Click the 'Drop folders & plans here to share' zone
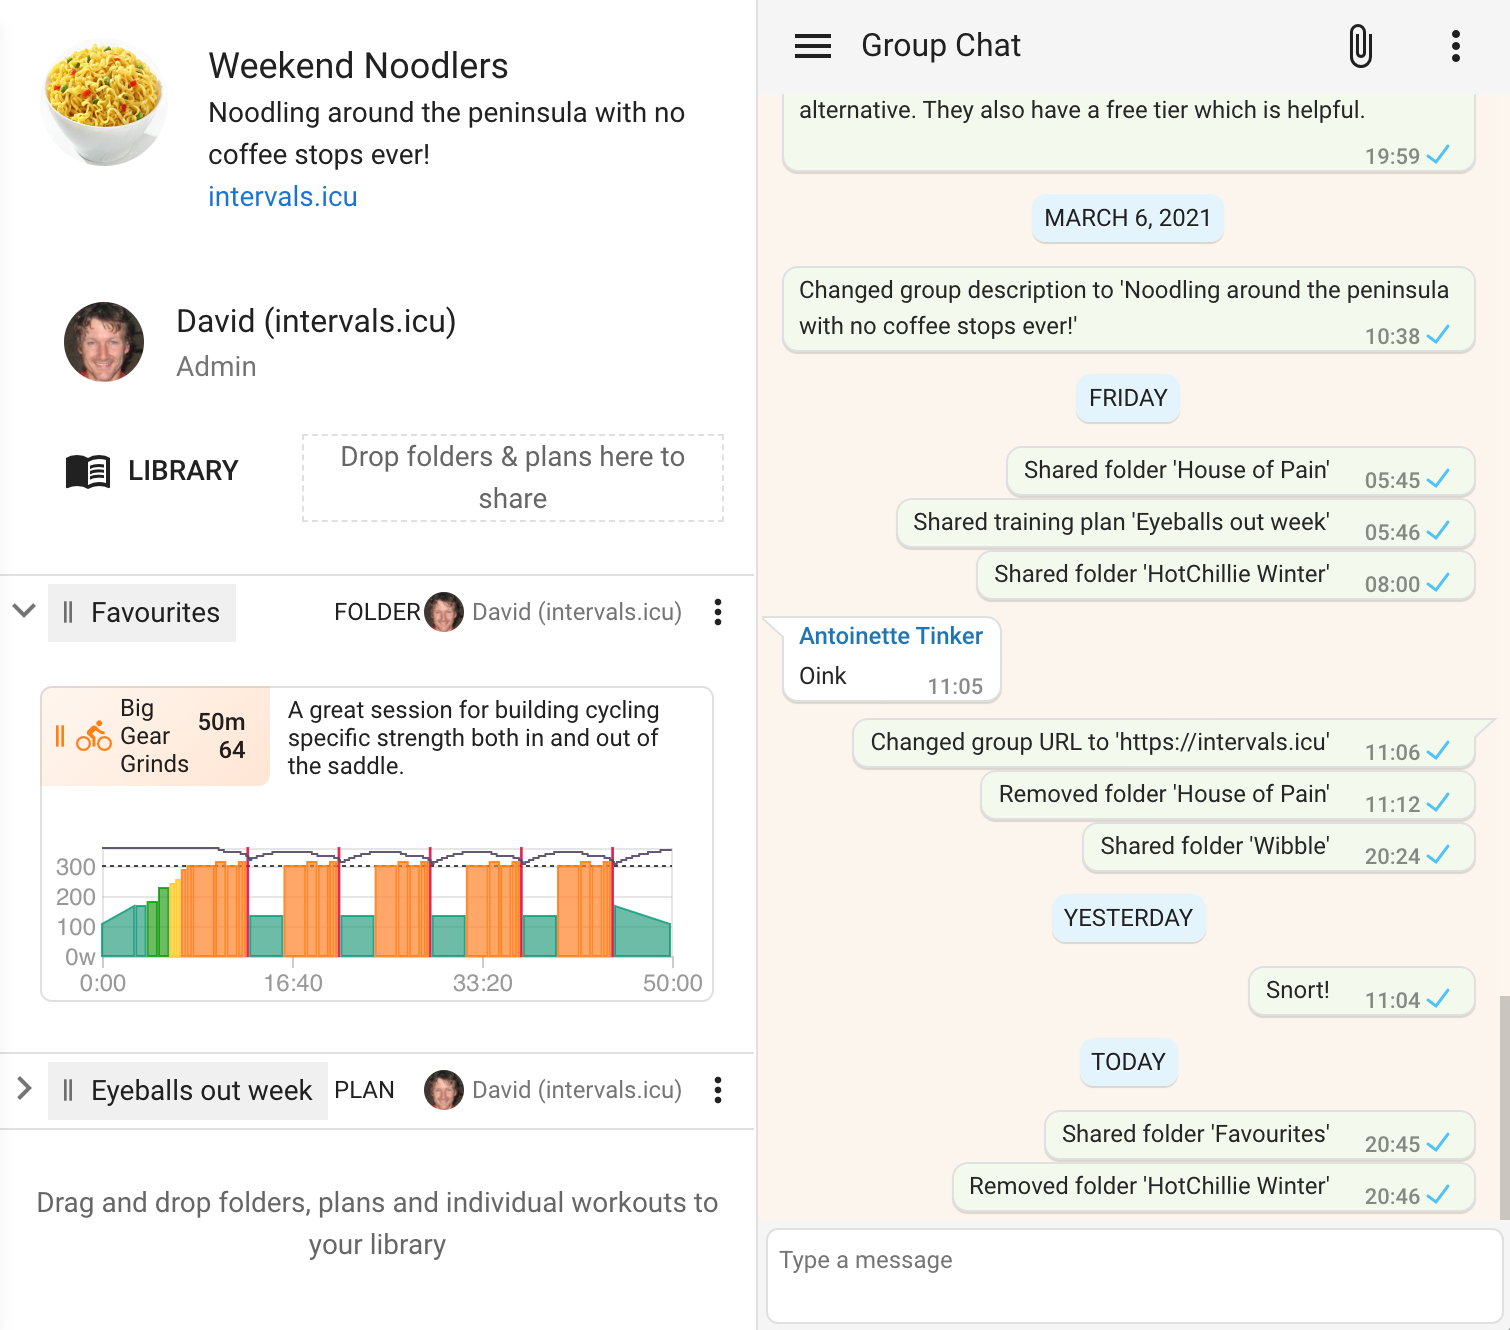 click(x=512, y=477)
